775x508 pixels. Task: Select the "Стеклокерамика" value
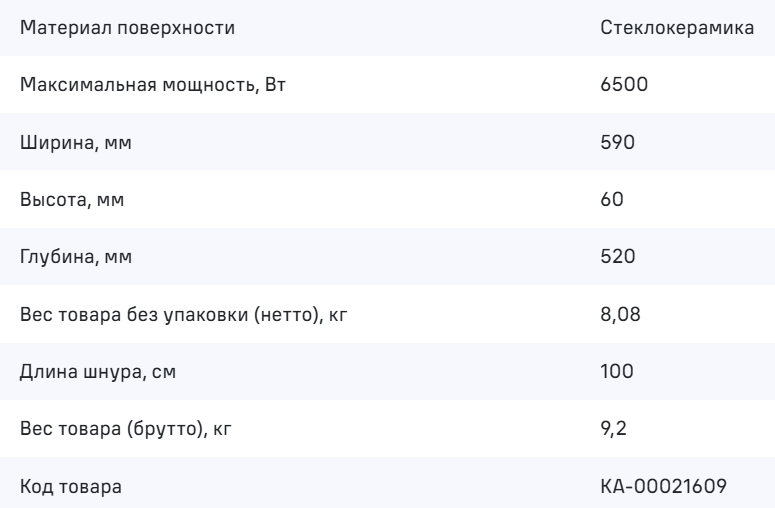676,27
